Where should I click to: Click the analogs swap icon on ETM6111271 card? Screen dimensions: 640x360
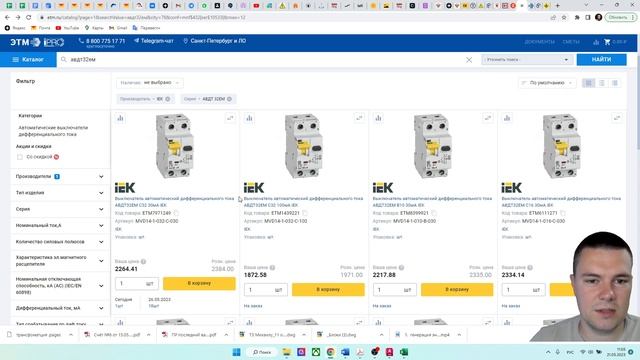point(617,118)
